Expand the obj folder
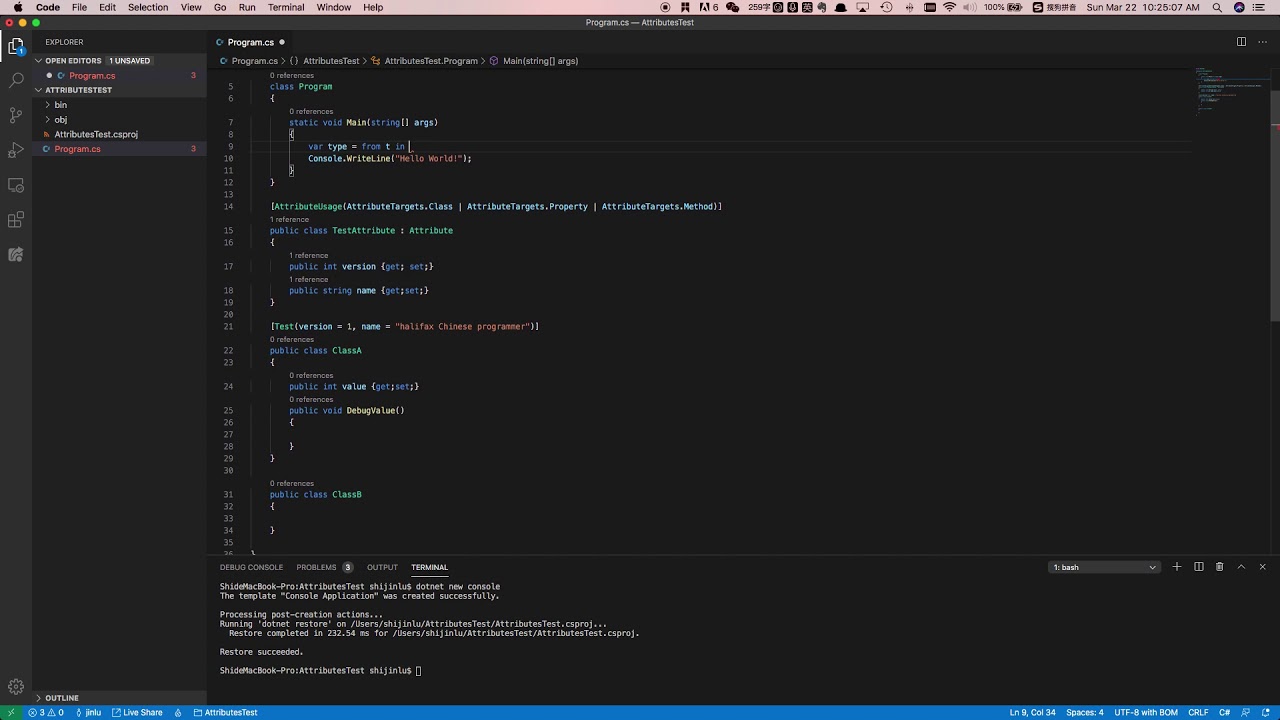 click(x=120, y=119)
